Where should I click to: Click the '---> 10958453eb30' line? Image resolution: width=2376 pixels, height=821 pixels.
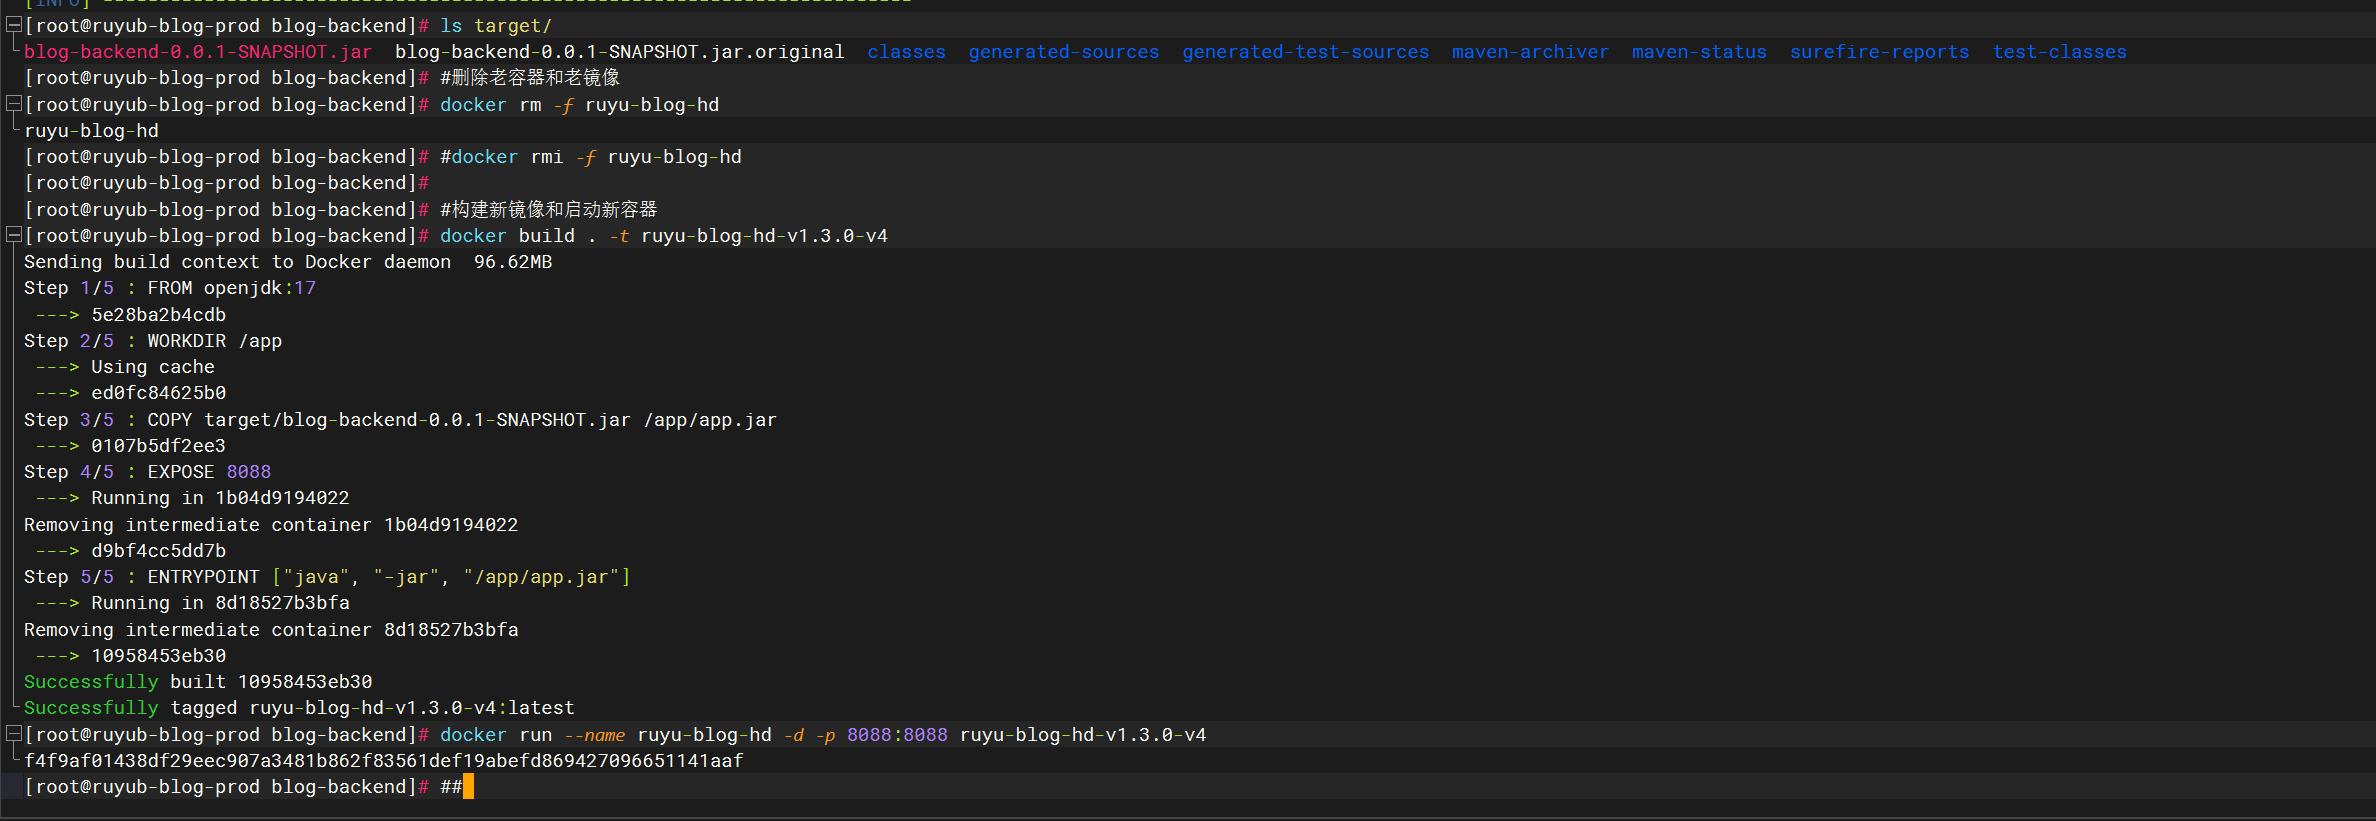pyautogui.click(x=131, y=656)
